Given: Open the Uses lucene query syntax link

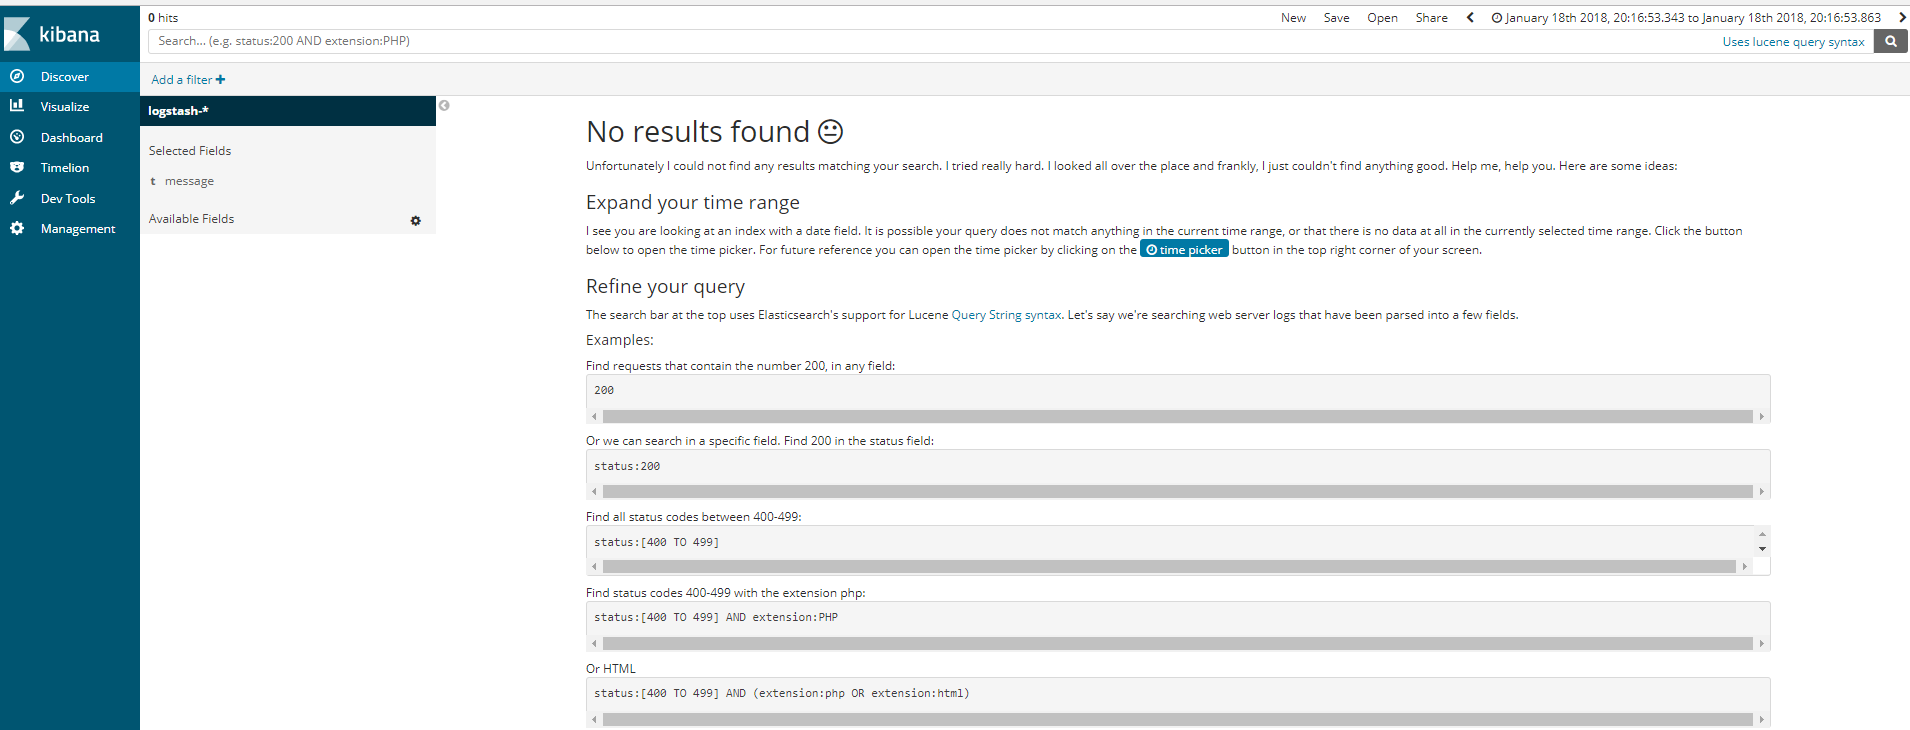Looking at the screenshot, I should [x=1793, y=41].
